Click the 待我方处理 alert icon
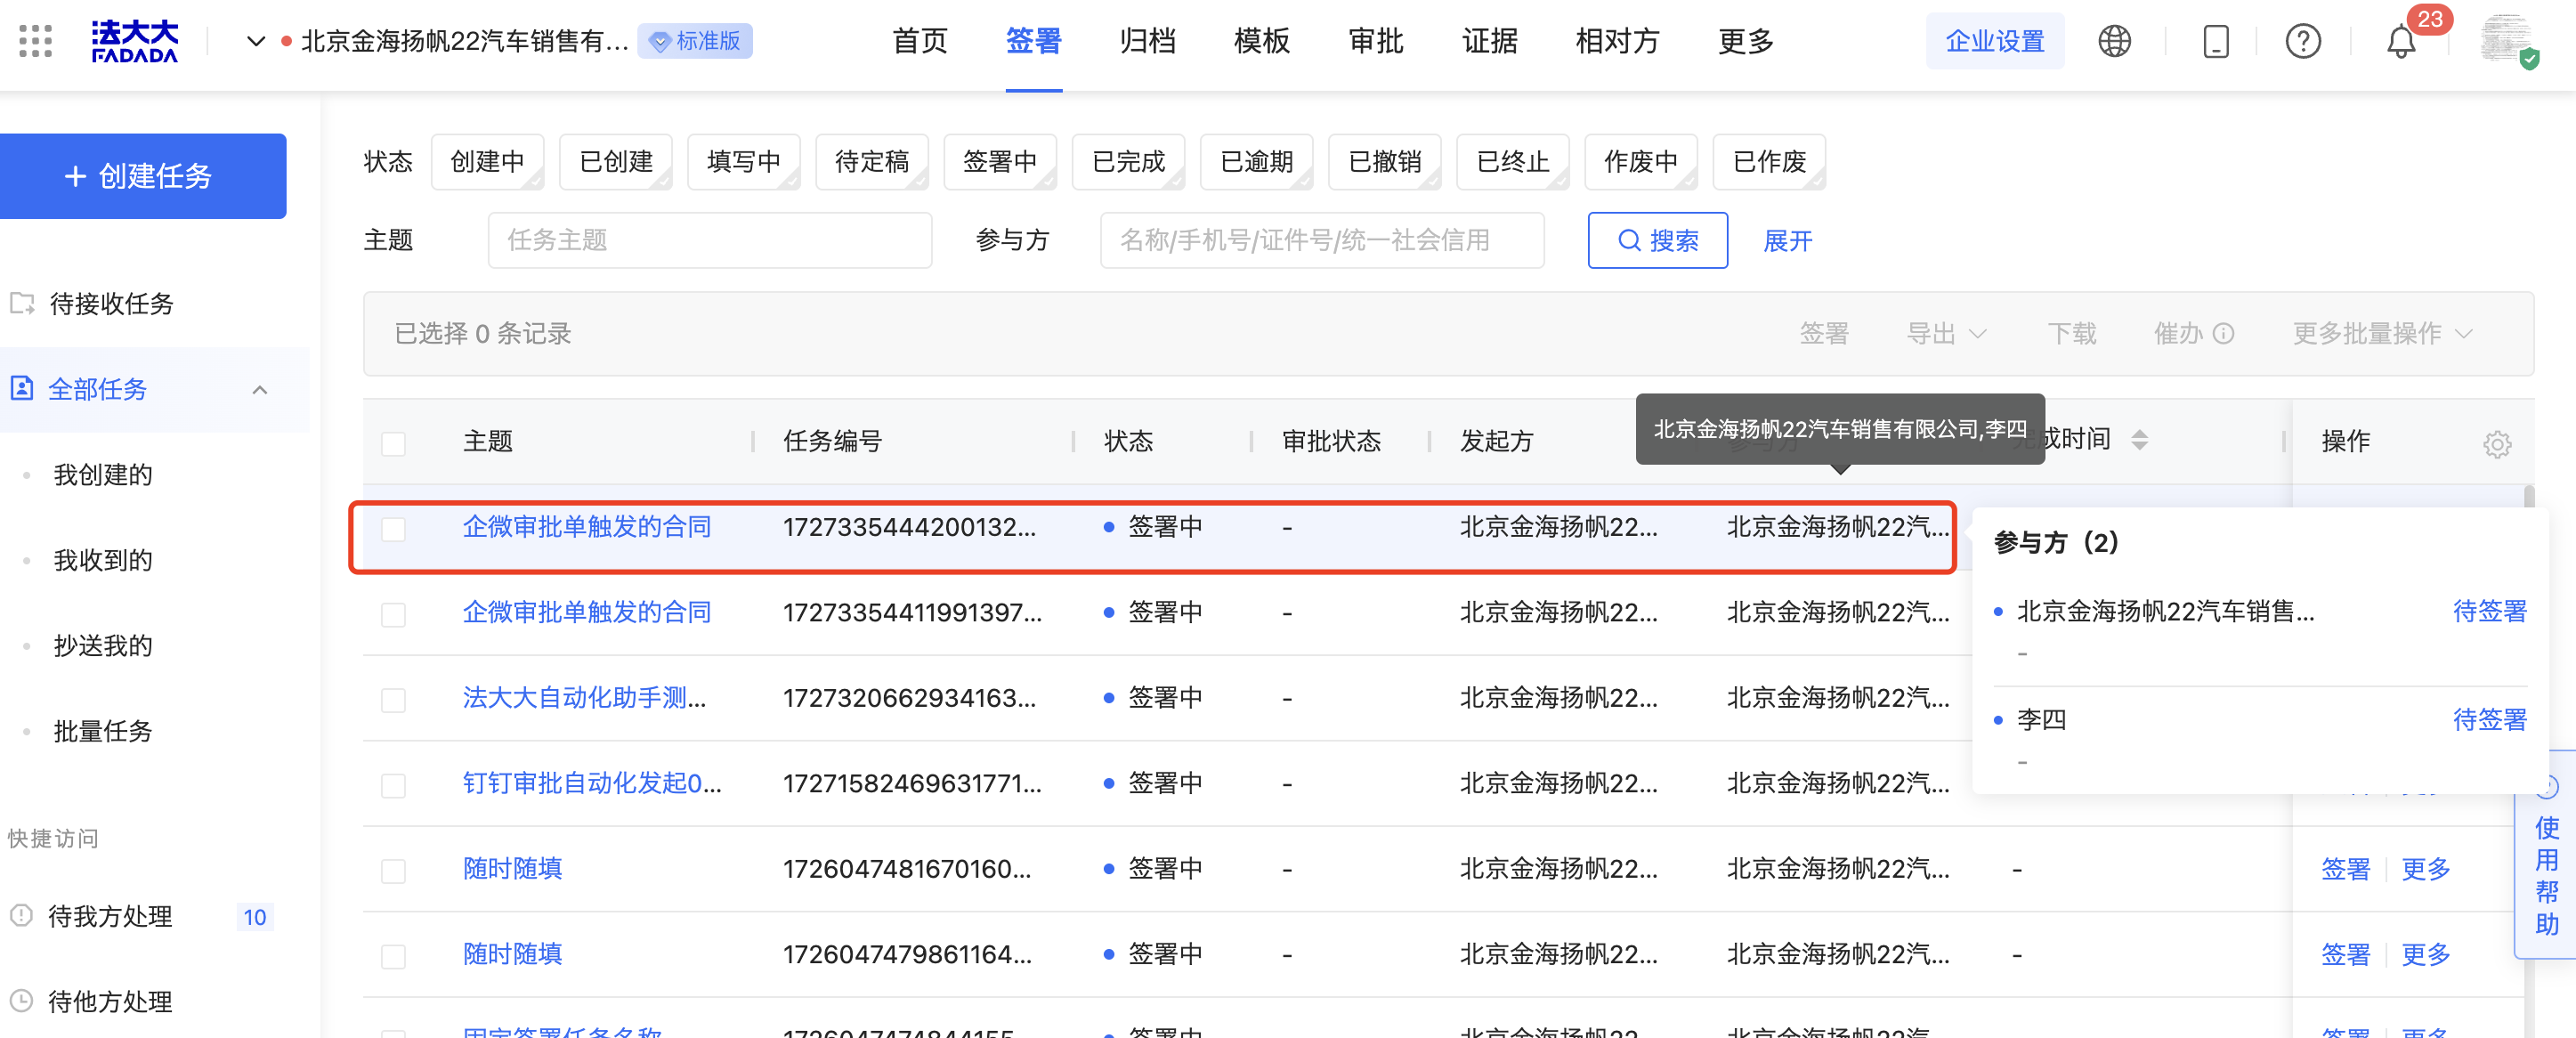This screenshot has height=1038, width=2576. click(x=21, y=915)
